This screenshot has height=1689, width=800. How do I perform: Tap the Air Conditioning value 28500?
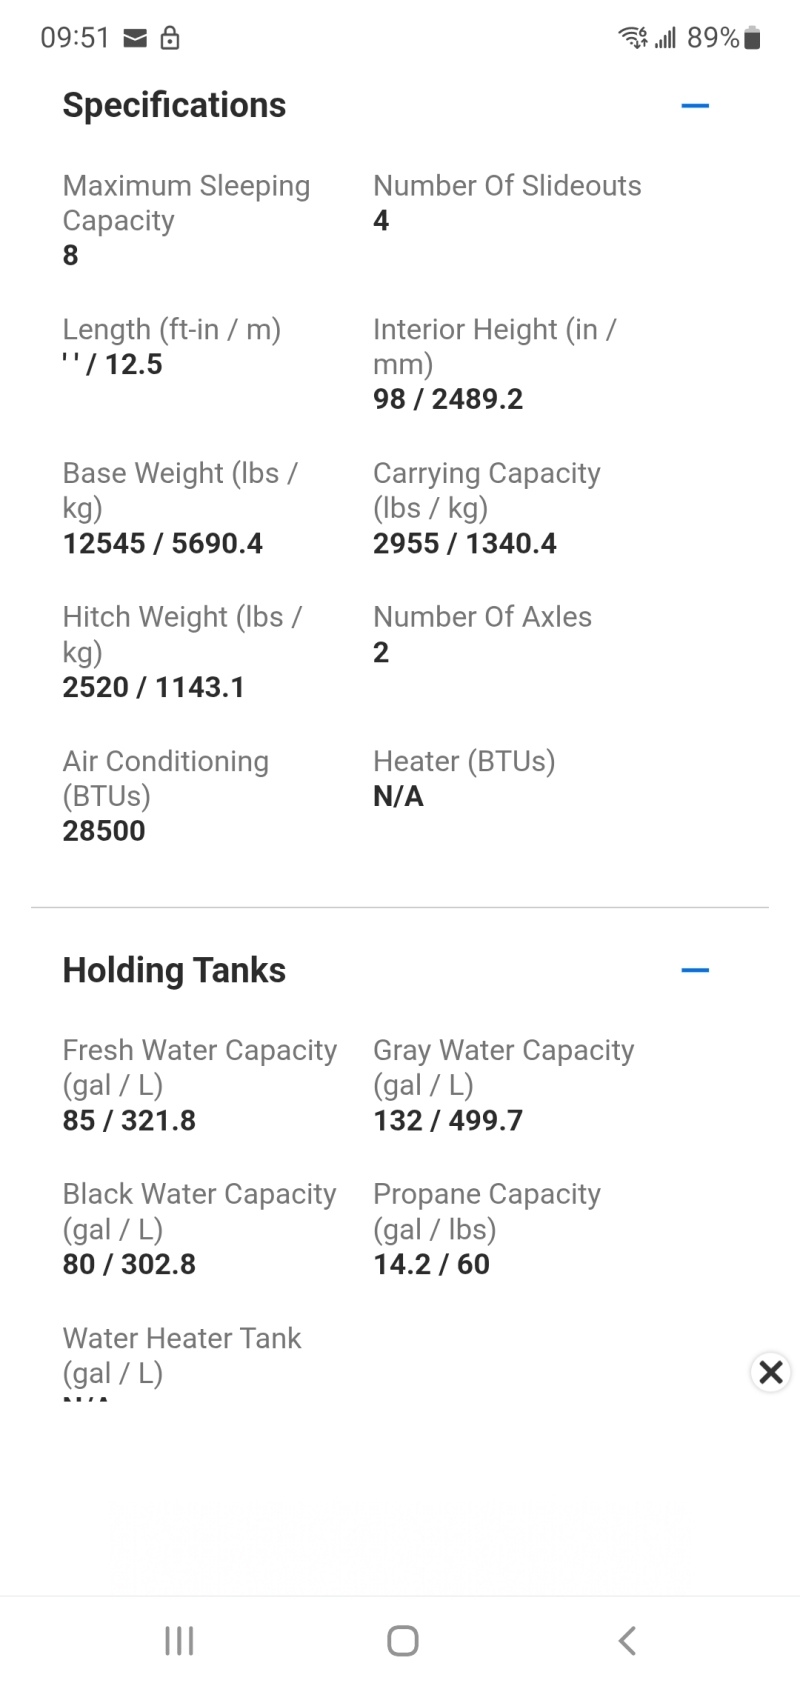(104, 831)
